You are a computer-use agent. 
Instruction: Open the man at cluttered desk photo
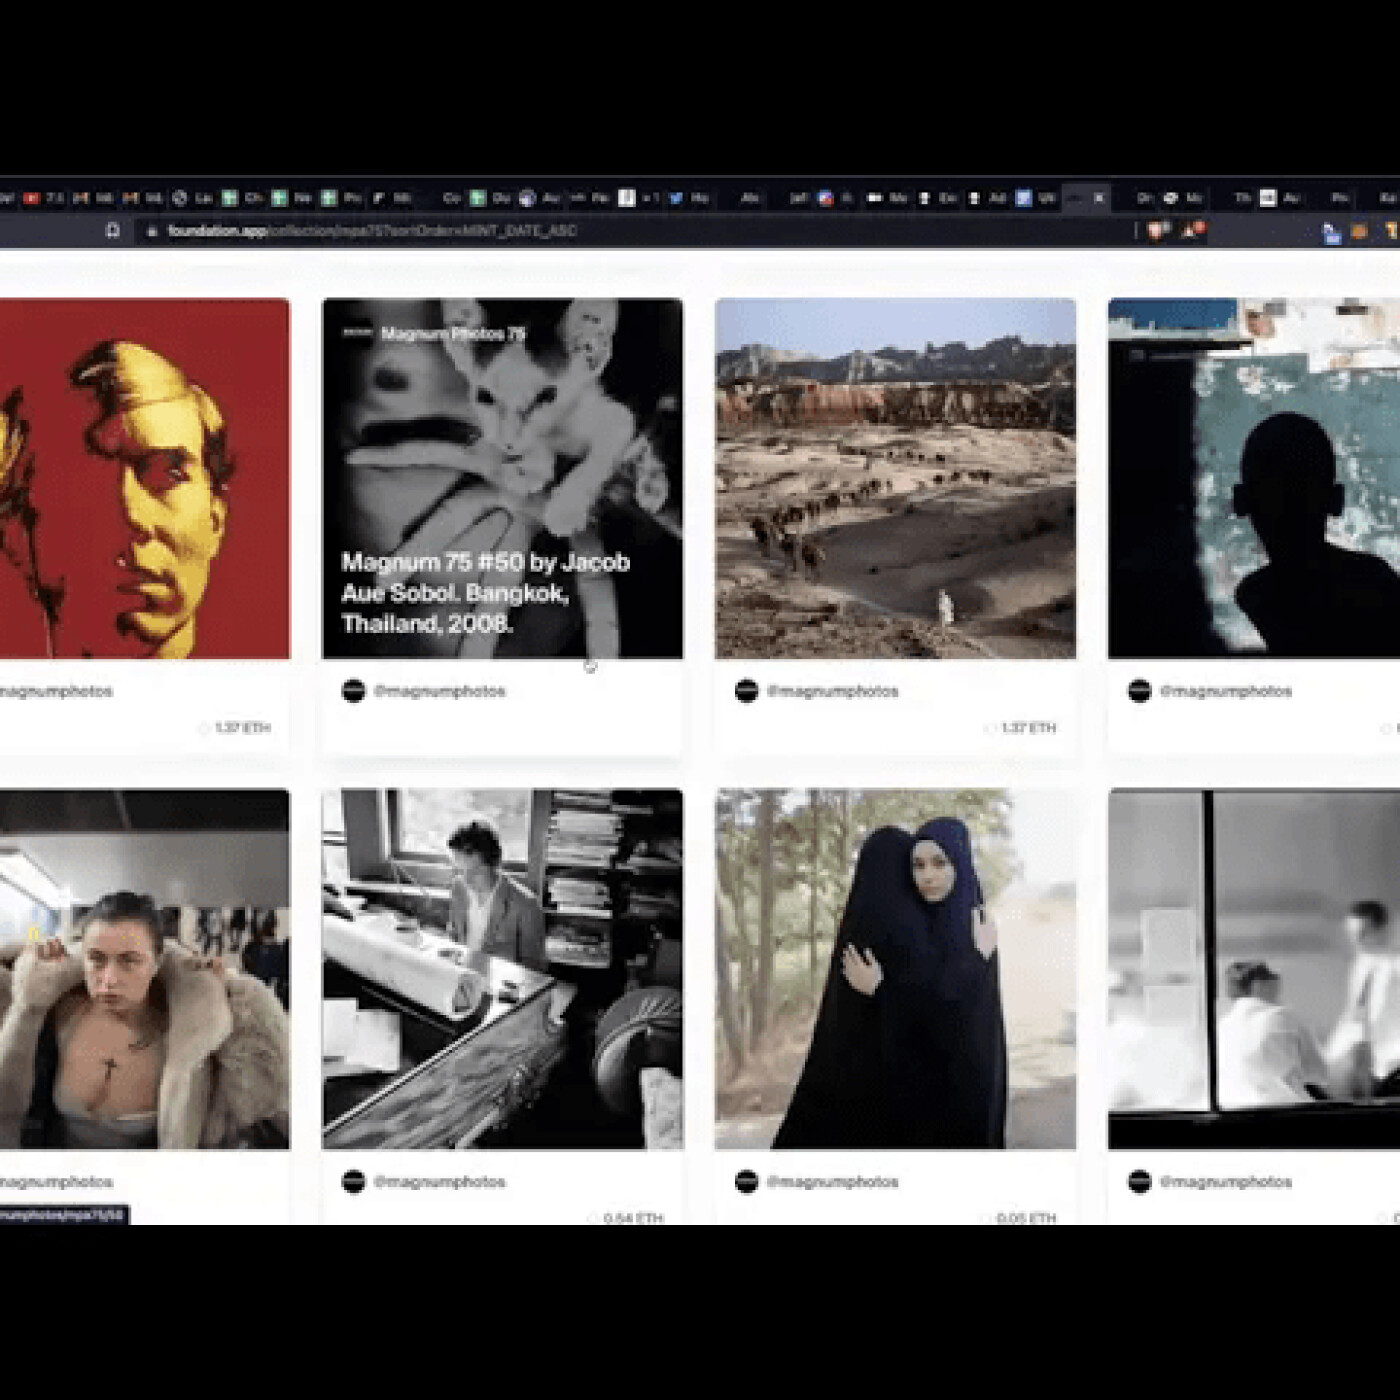coord(502,969)
